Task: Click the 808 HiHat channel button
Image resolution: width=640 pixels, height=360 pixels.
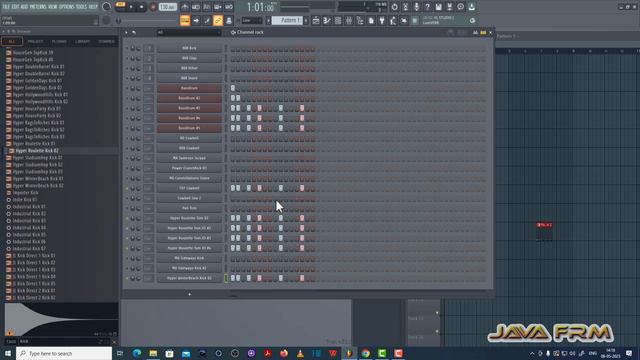Action: point(189,68)
